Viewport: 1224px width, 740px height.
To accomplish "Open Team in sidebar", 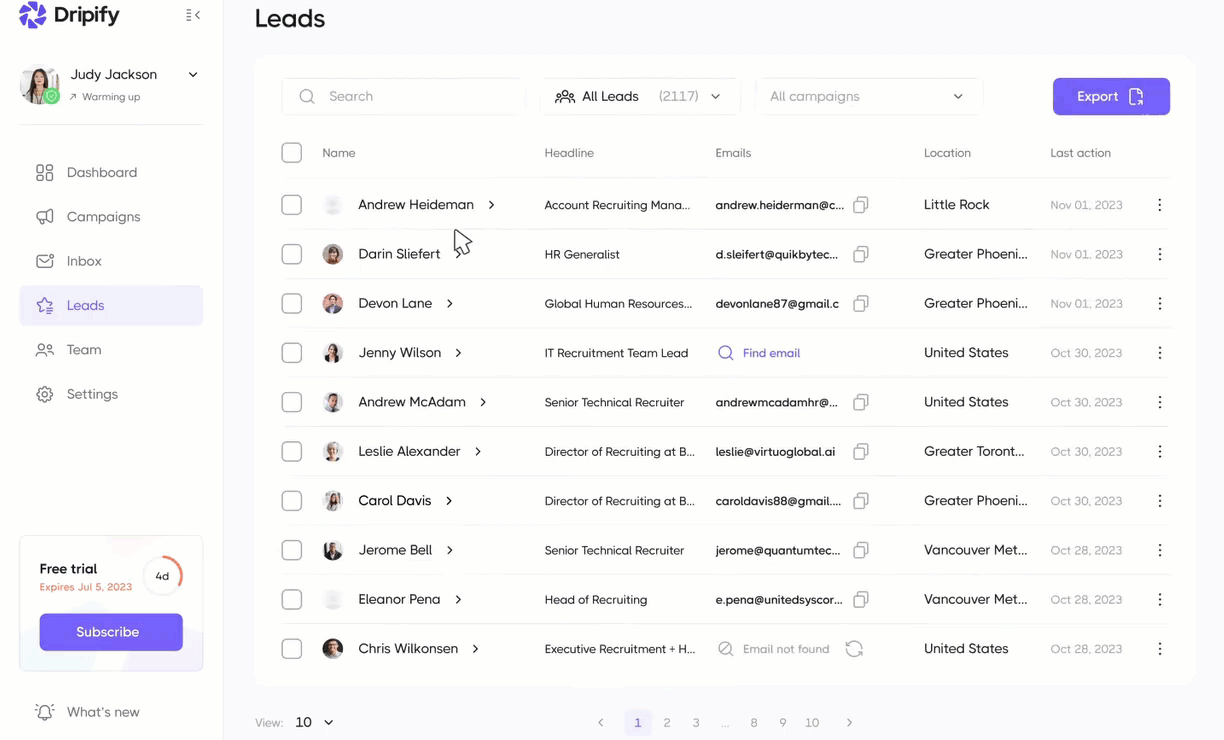I will tap(111, 350).
